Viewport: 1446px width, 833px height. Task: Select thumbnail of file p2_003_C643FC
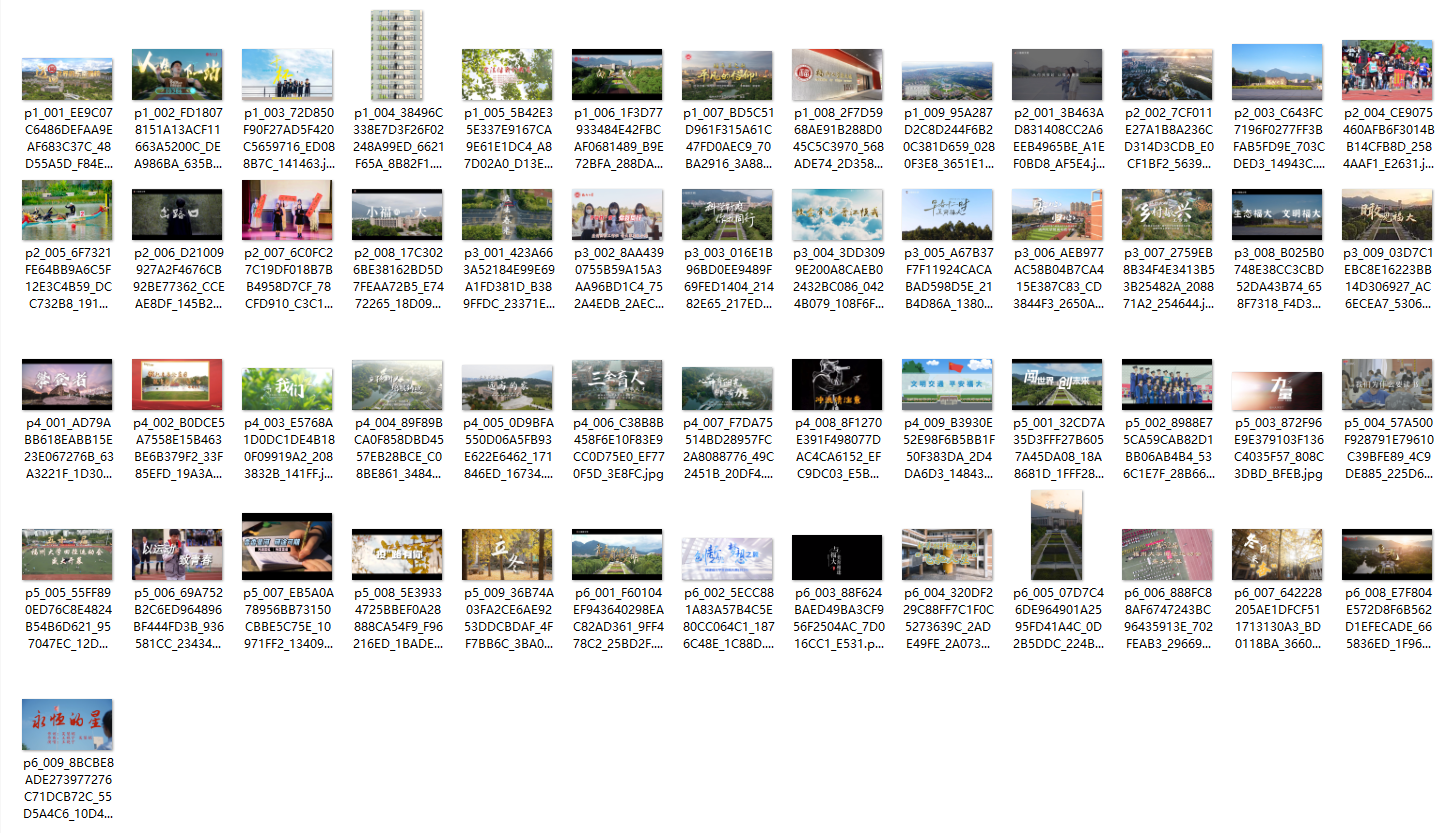point(1277,72)
